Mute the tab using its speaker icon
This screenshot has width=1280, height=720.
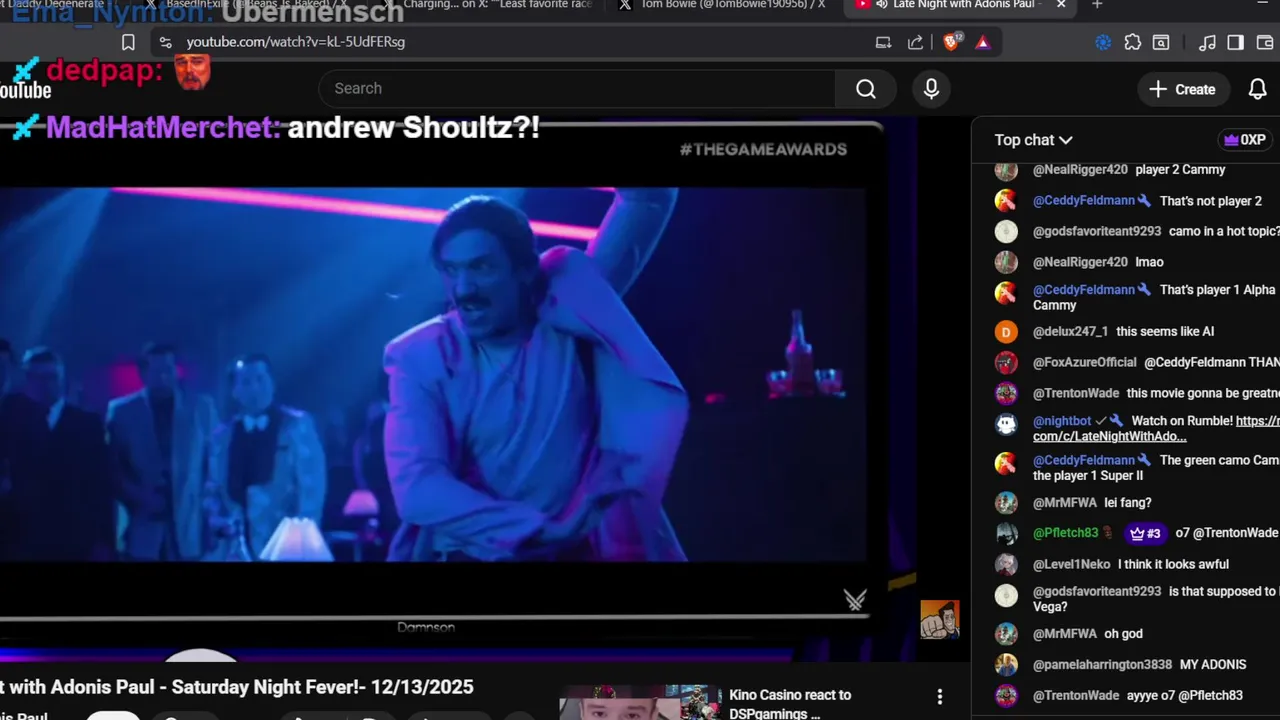click(882, 5)
